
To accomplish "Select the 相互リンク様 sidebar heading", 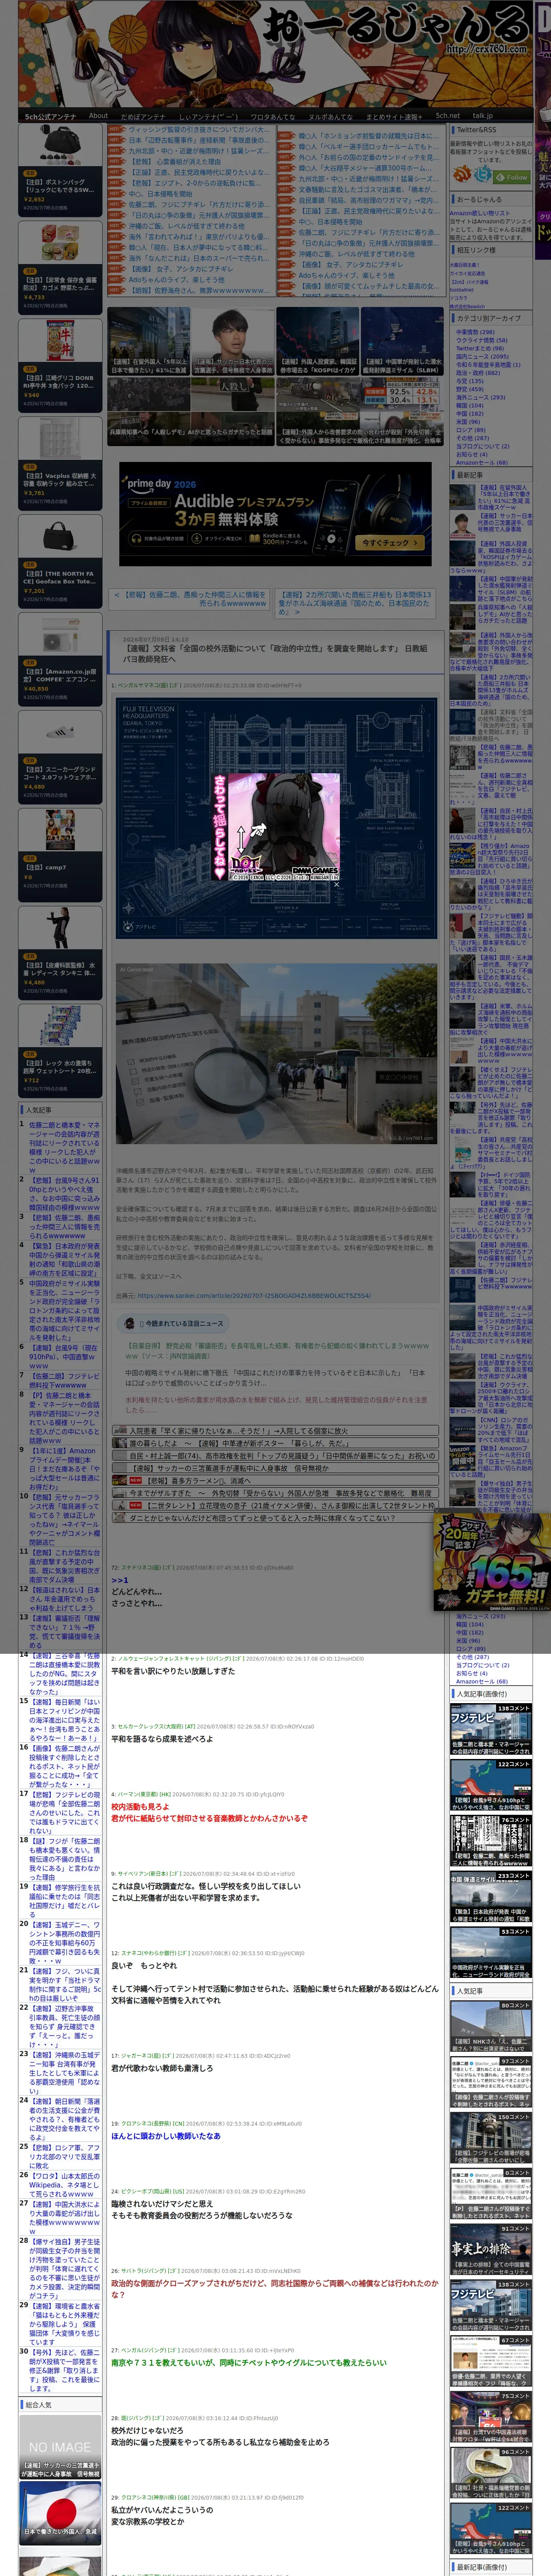I will pos(476,250).
